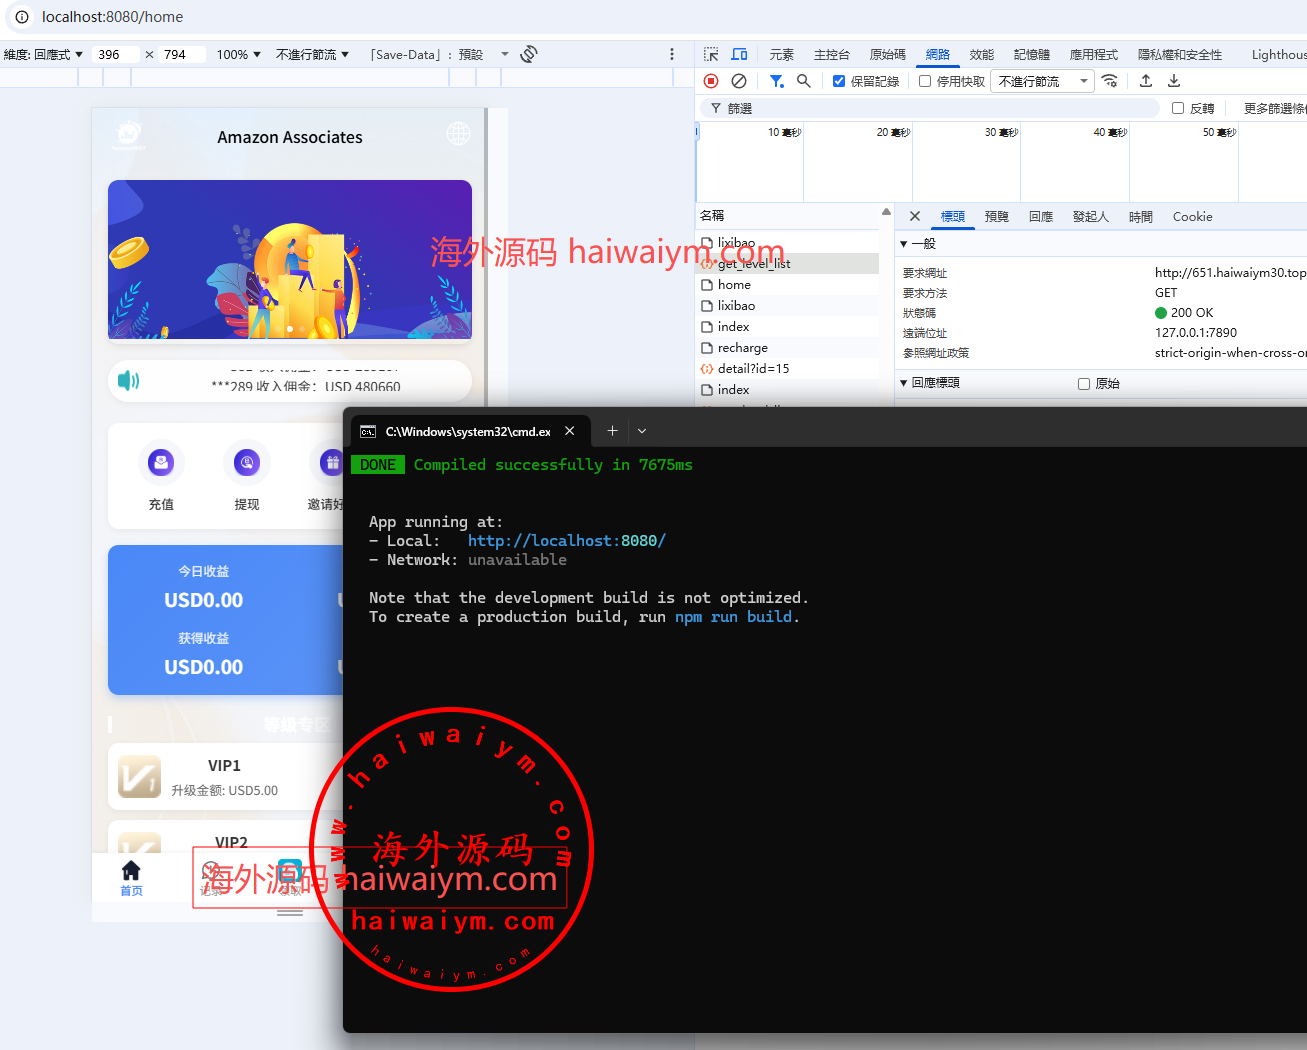
Task: Click the stop recording network log icon
Action: pyautogui.click(x=711, y=81)
